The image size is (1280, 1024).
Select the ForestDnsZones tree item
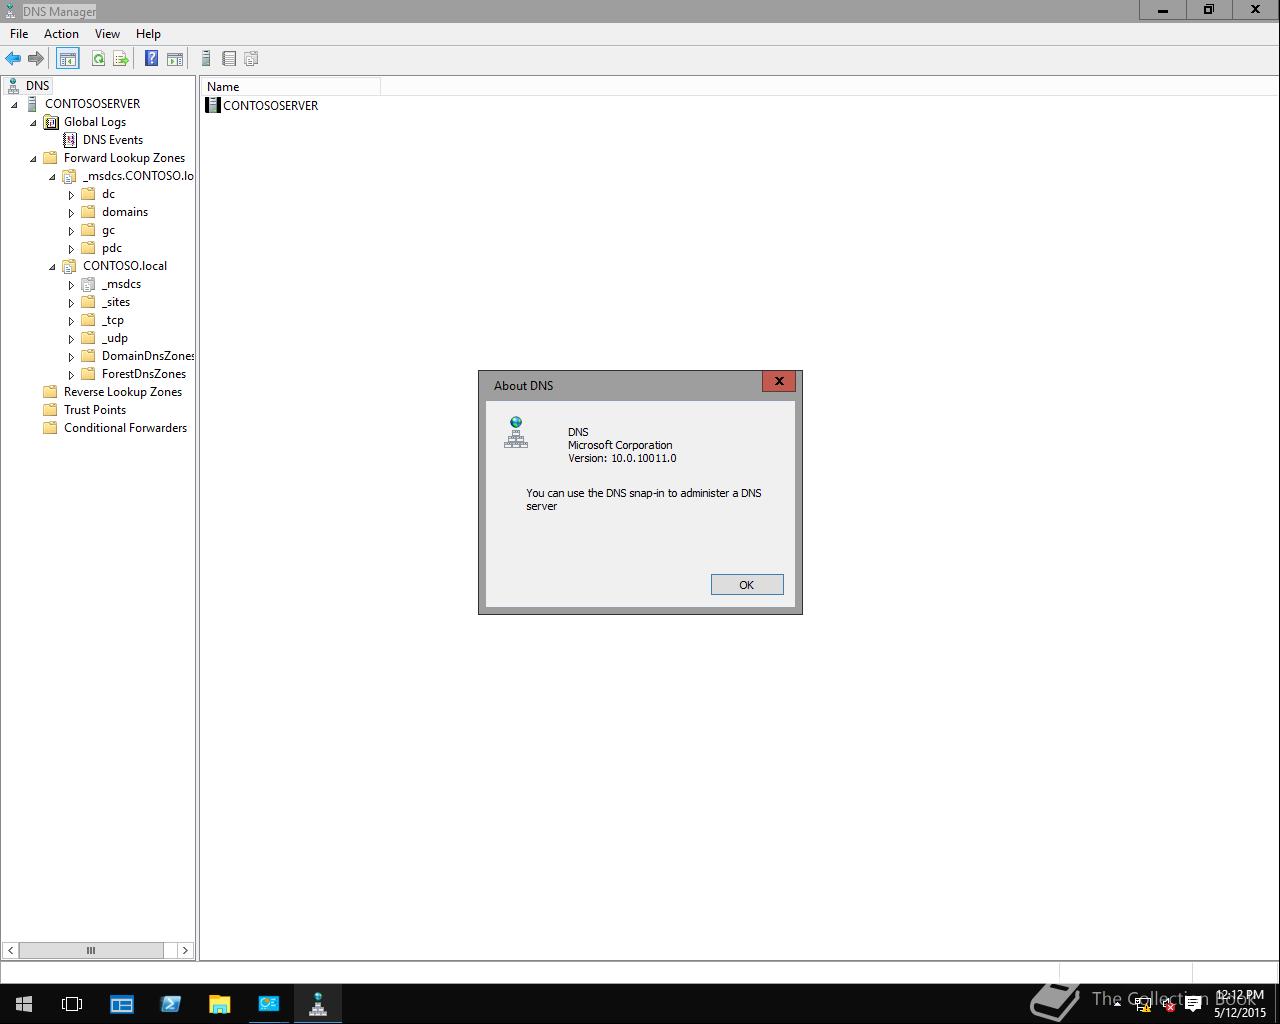pyautogui.click(x=143, y=374)
